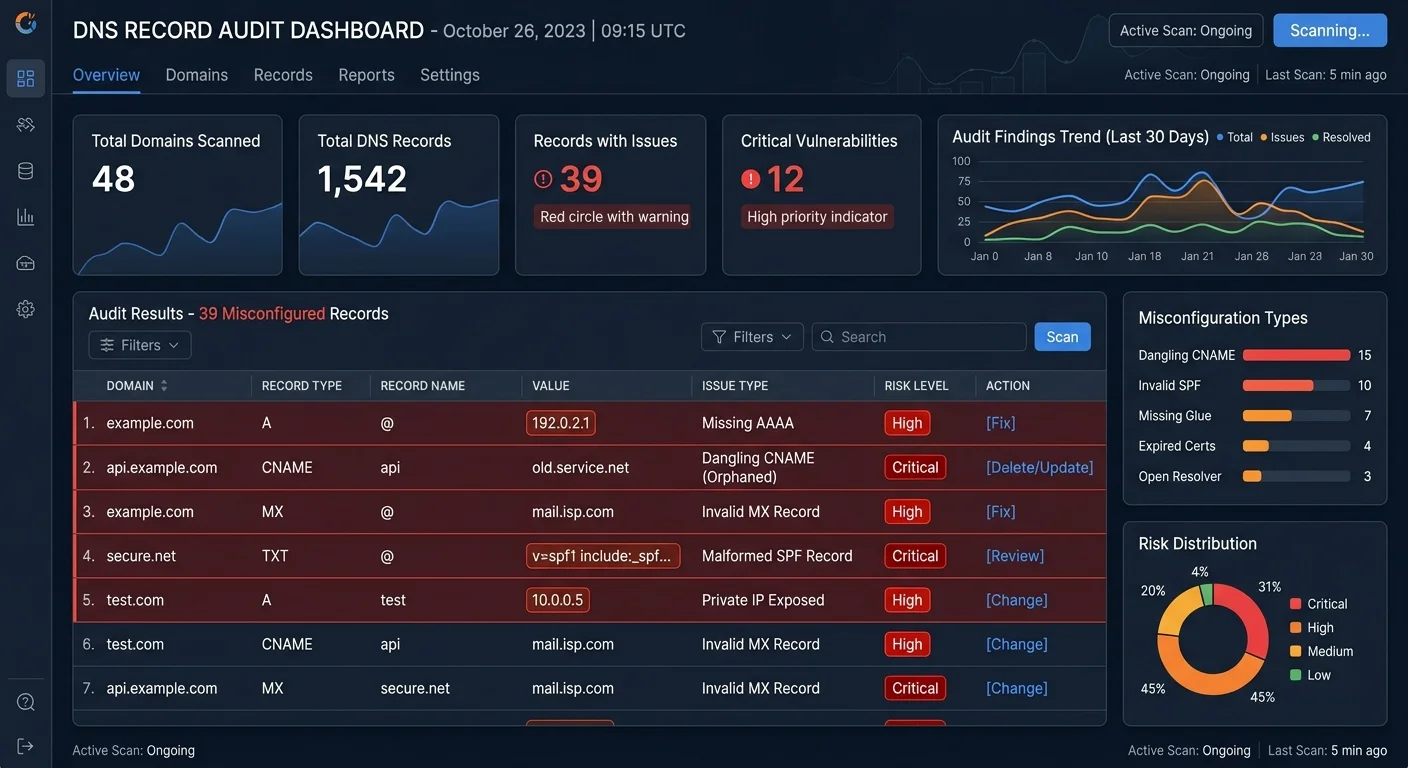The height and width of the screenshot is (768, 1408).
Task: Switch to the Records tab
Action: pyautogui.click(x=283, y=75)
